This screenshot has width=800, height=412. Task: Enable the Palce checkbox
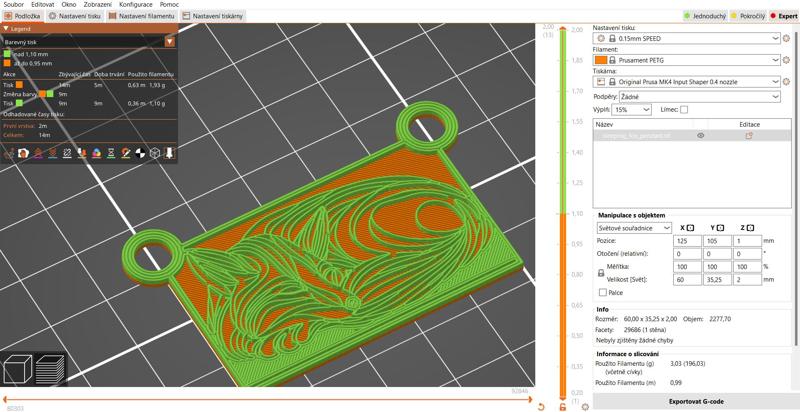tap(603, 293)
